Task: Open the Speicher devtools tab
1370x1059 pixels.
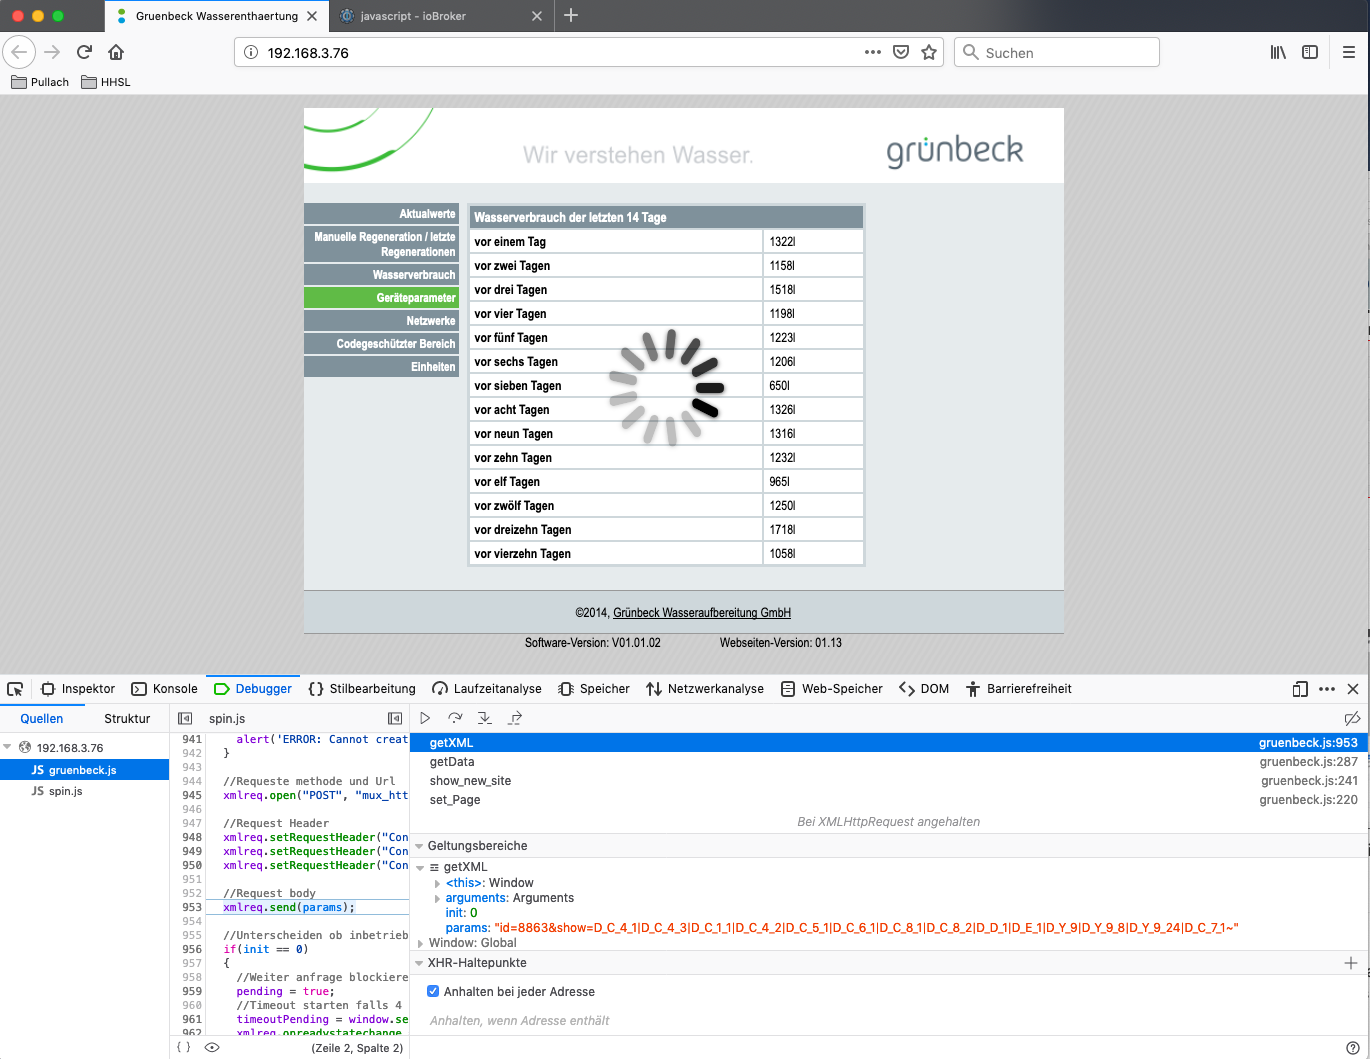Action: [594, 689]
